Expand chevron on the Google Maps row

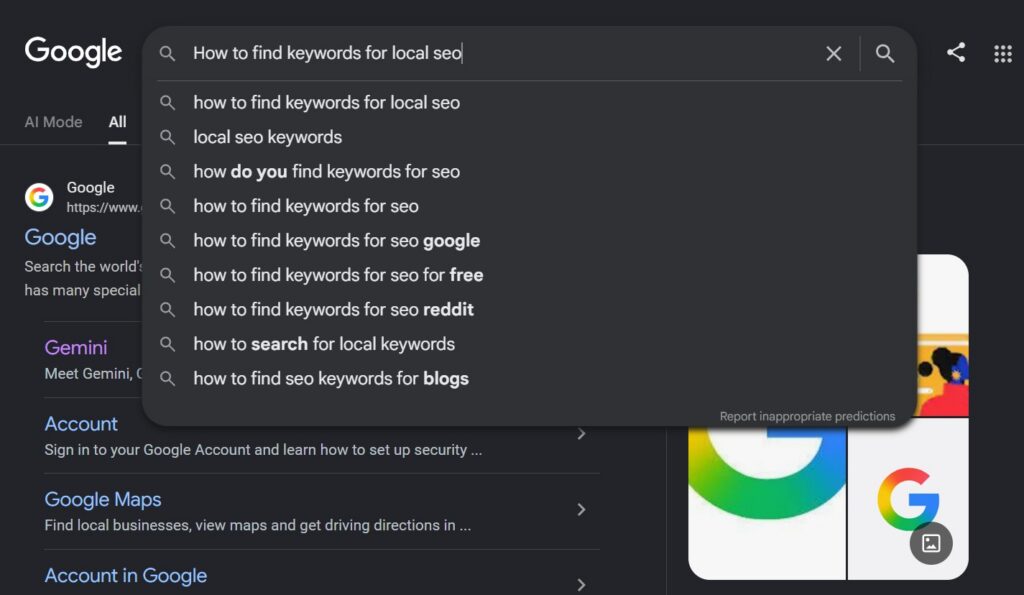coord(581,509)
